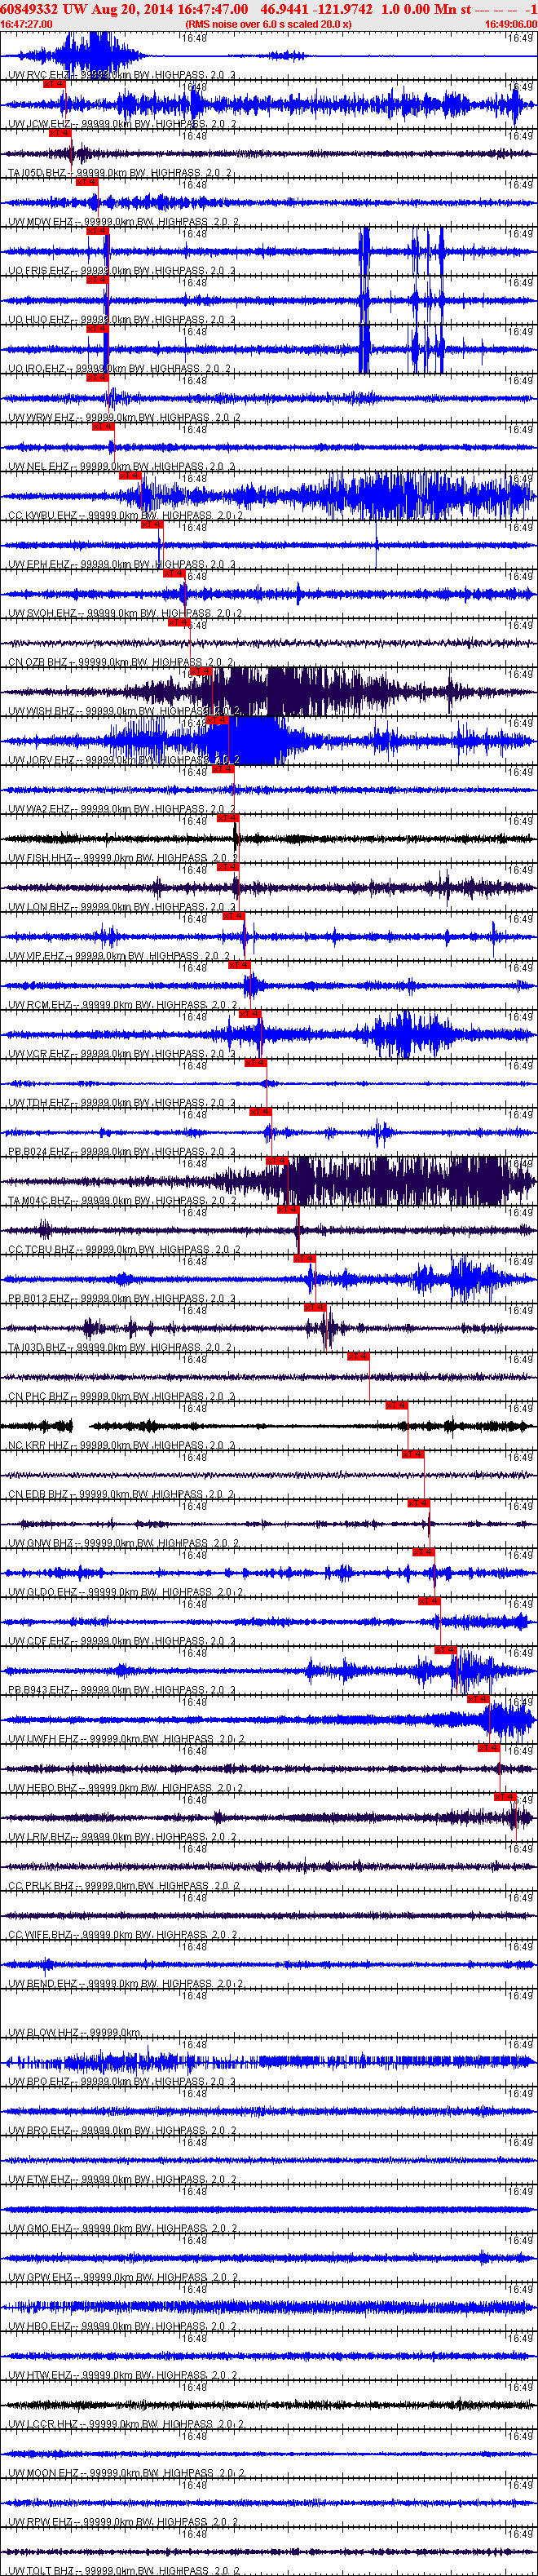Click the event ID 60849332 in the header
This screenshot has width=538, height=2576.
click(x=29, y=9)
